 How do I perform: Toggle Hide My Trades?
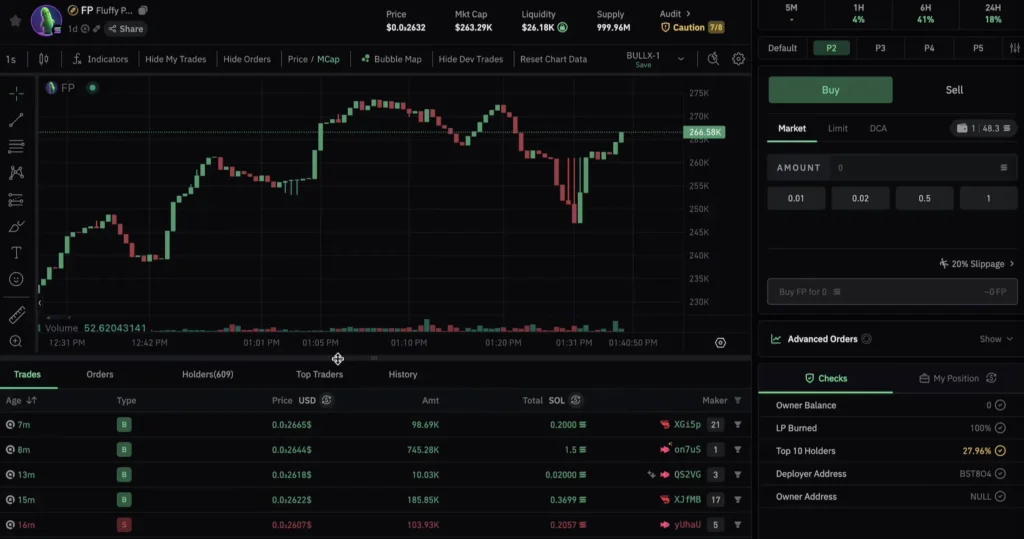tap(175, 59)
